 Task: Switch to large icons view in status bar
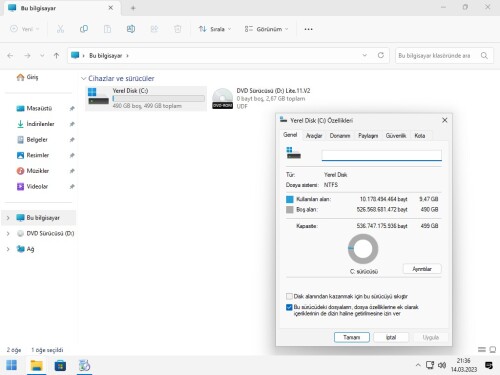(x=493, y=350)
